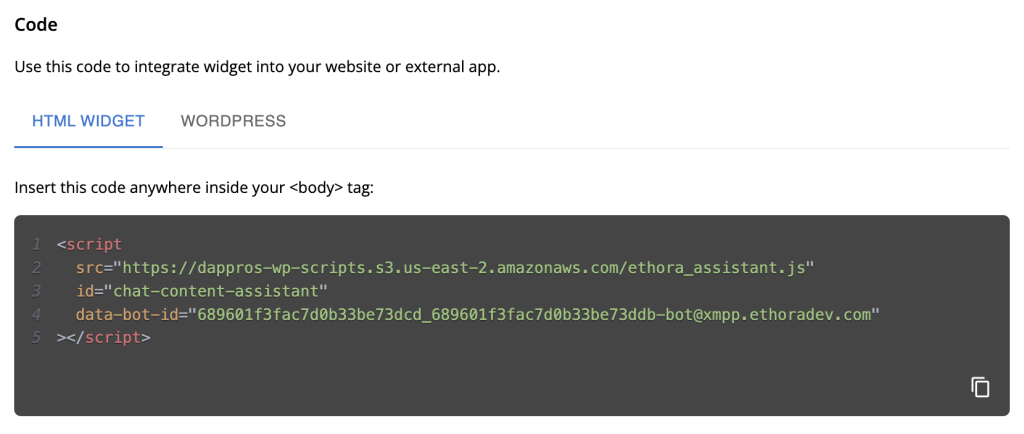The height and width of the screenshot is (434, 1024).
Task: Click line number 2 in the code gutter
Action: (x=37, y=268)
